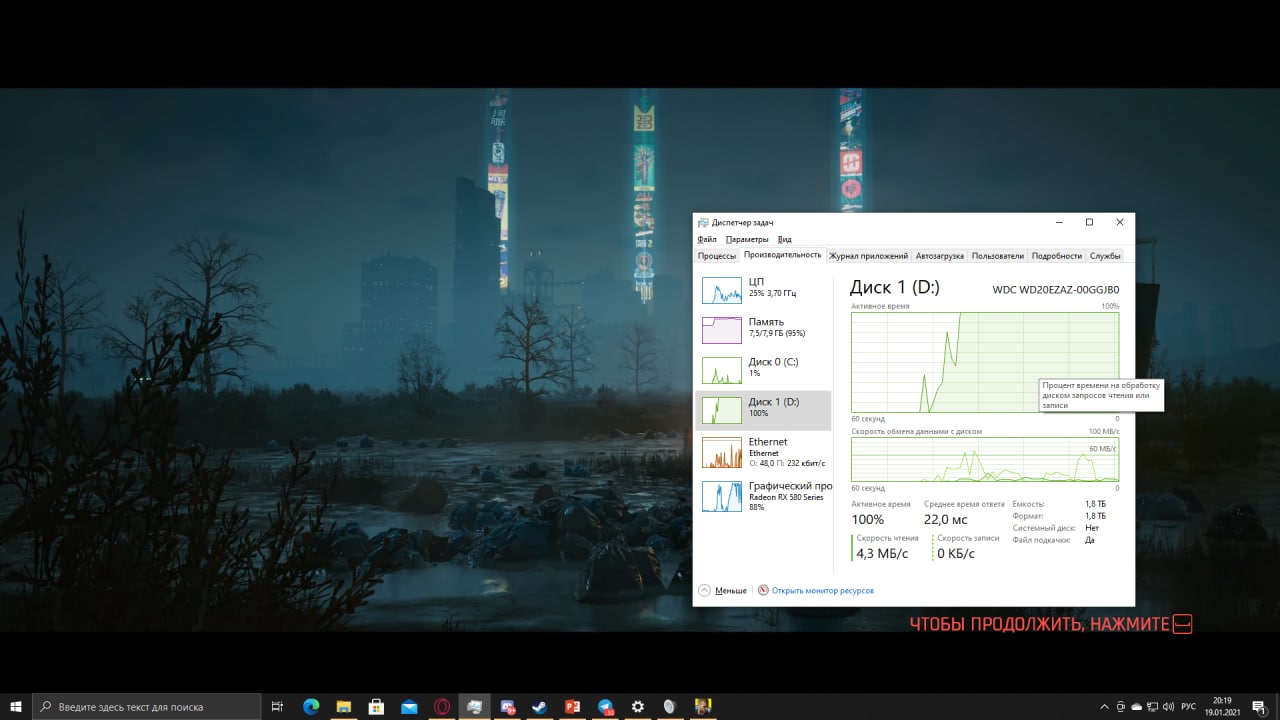Click the Открыть монитор ресурсов link
This screenshot has height=720, width=1280.
[x=823, y=591]
